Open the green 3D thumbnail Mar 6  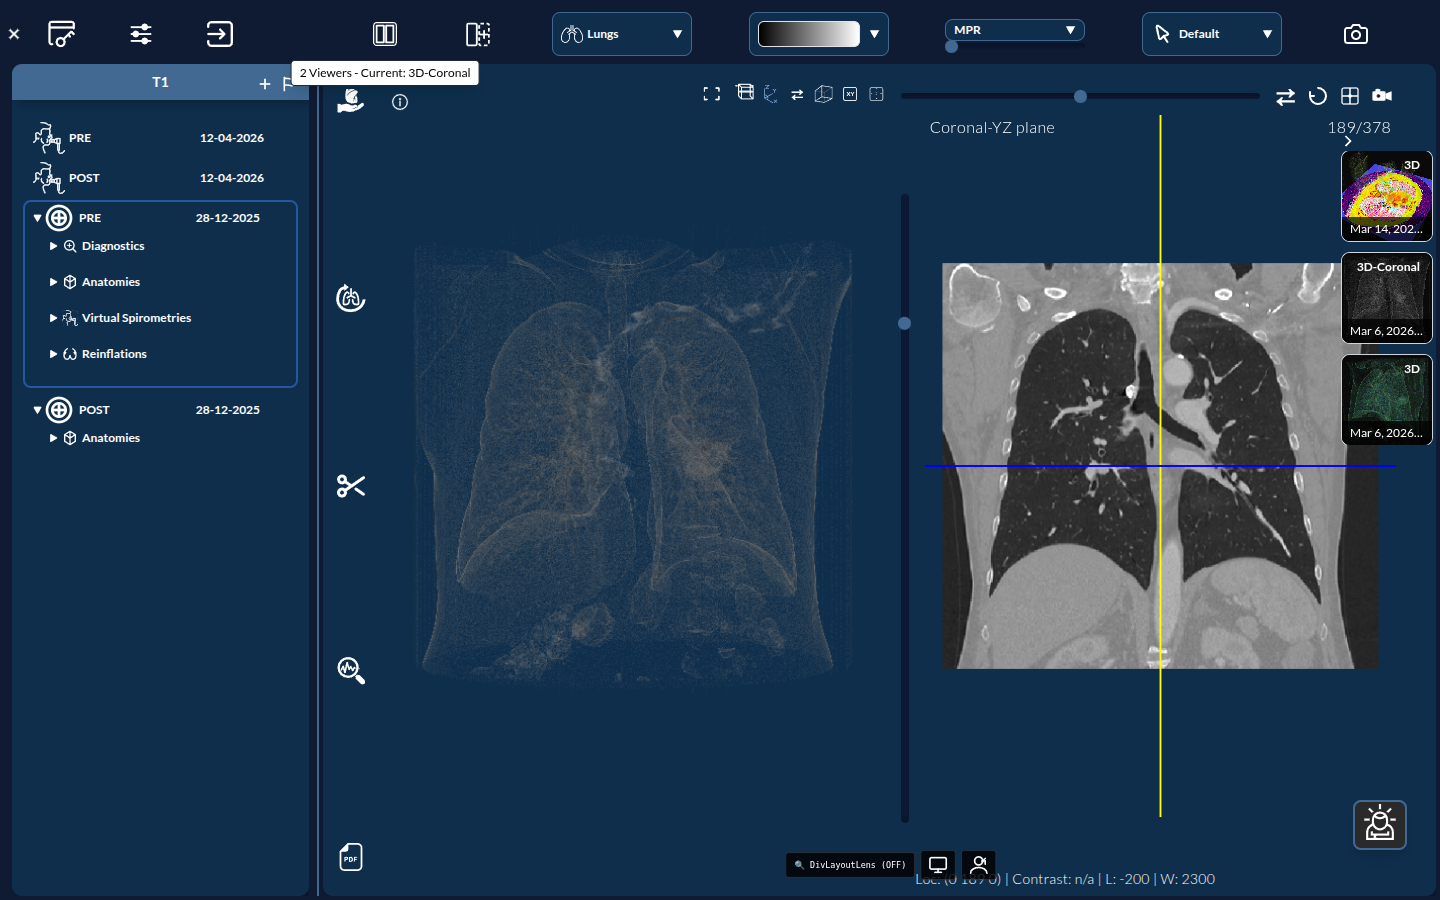pos(1387,400)
